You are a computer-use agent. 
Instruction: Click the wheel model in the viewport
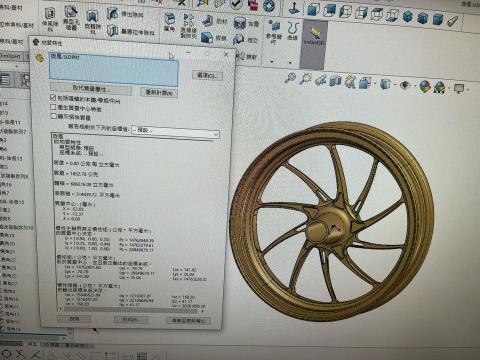332,221
